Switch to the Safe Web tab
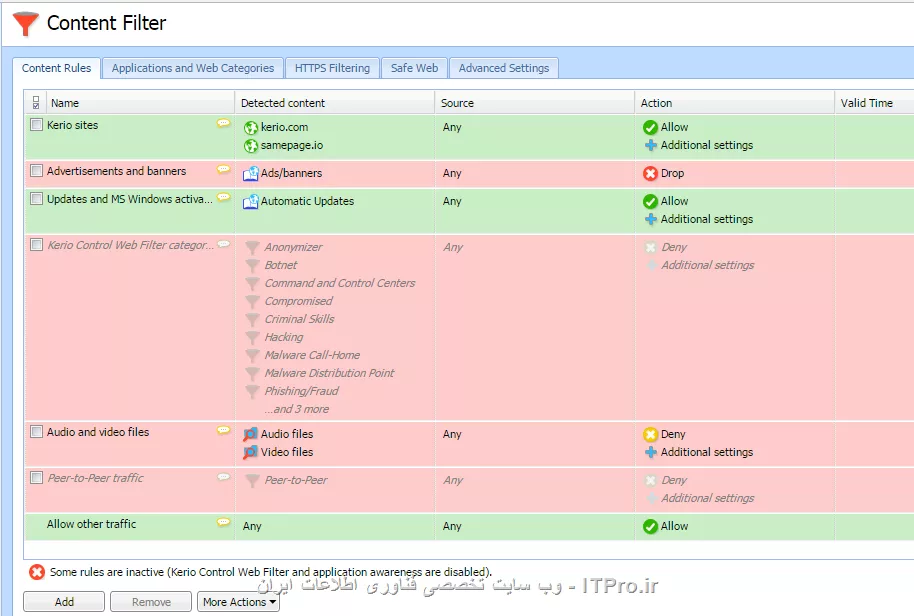Viewport: 914px width, 616px height. pos(414,68)
